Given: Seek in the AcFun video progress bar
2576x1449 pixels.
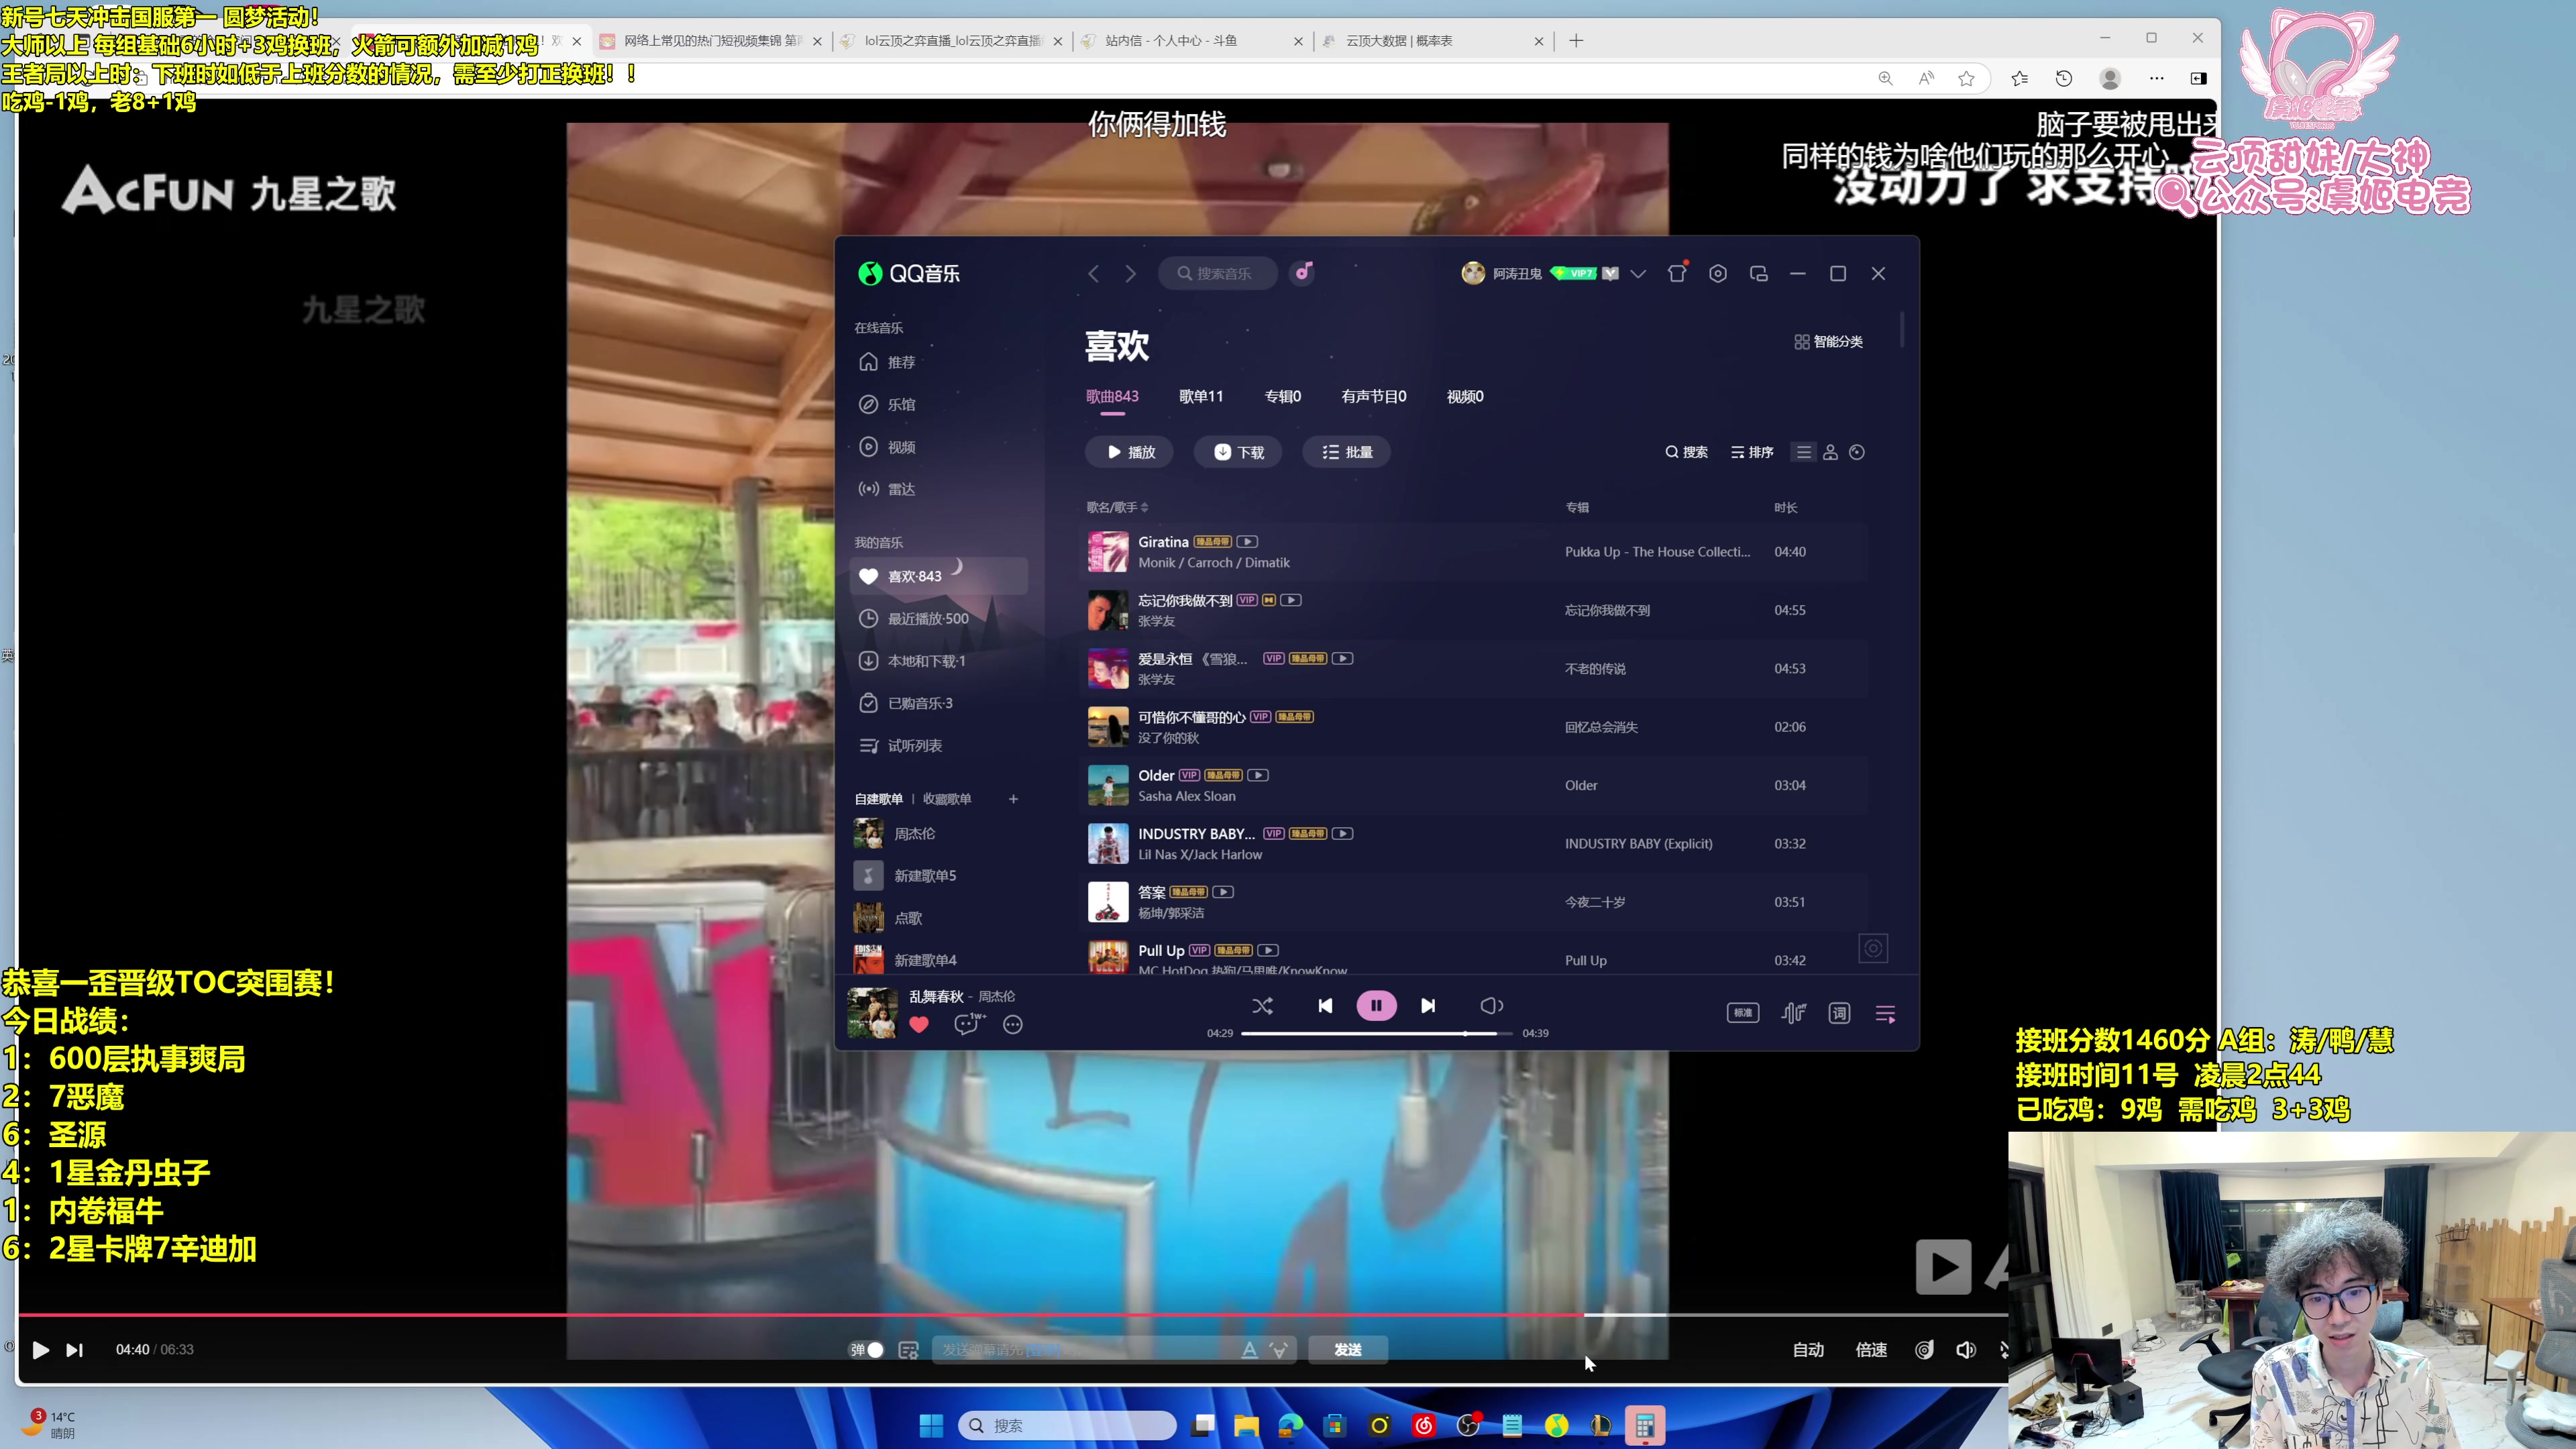Looking at the screenshot, I should coord(1012,1314).
